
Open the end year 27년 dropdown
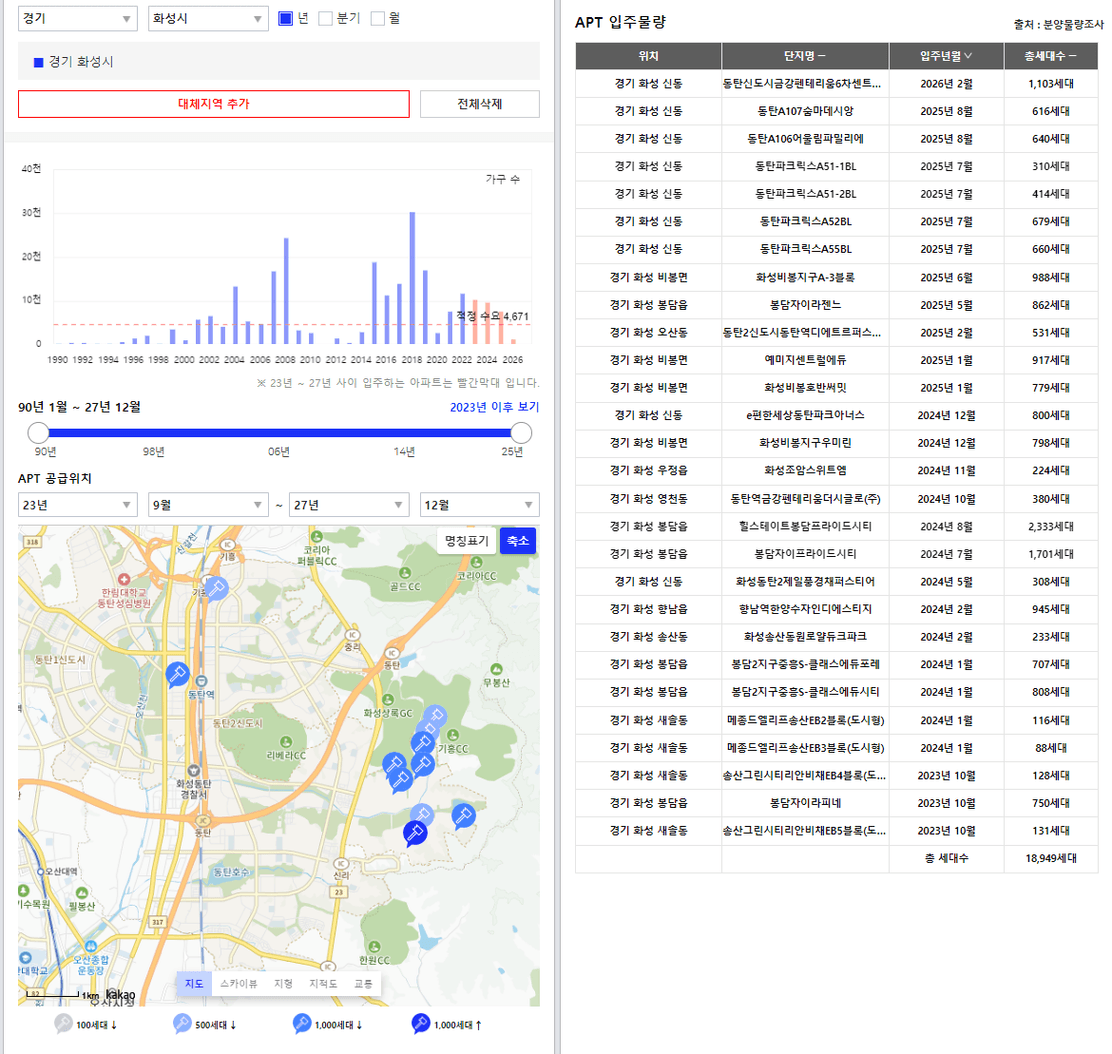[349, 505]
